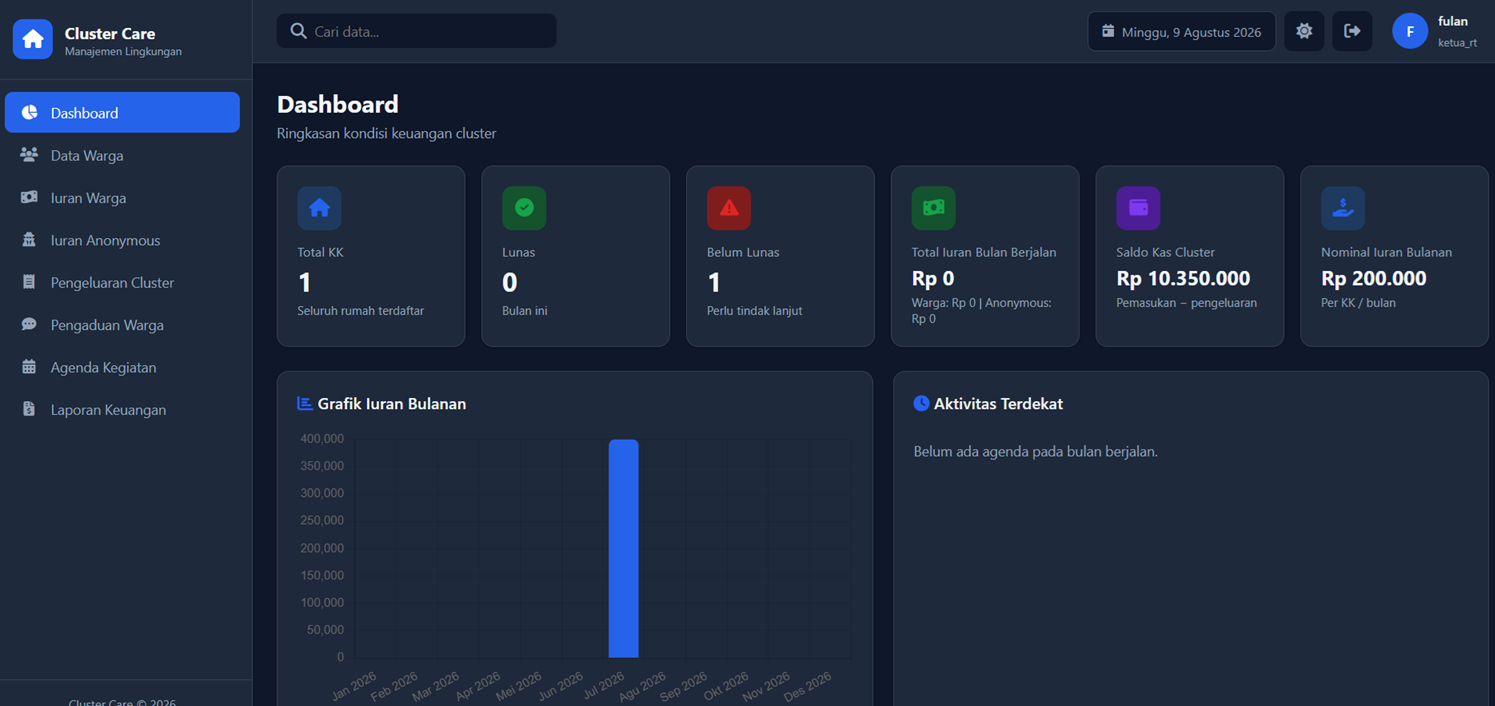This screenshot has width=1495, height=706.
Task: Click Manajemen Lingkungan tagline
Action: 123,51
